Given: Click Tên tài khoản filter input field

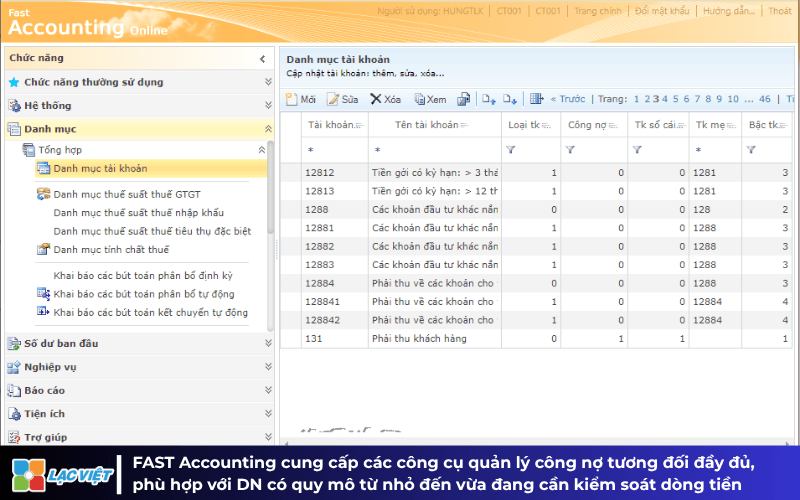Looking at the screenshot, I should (435, 150).
